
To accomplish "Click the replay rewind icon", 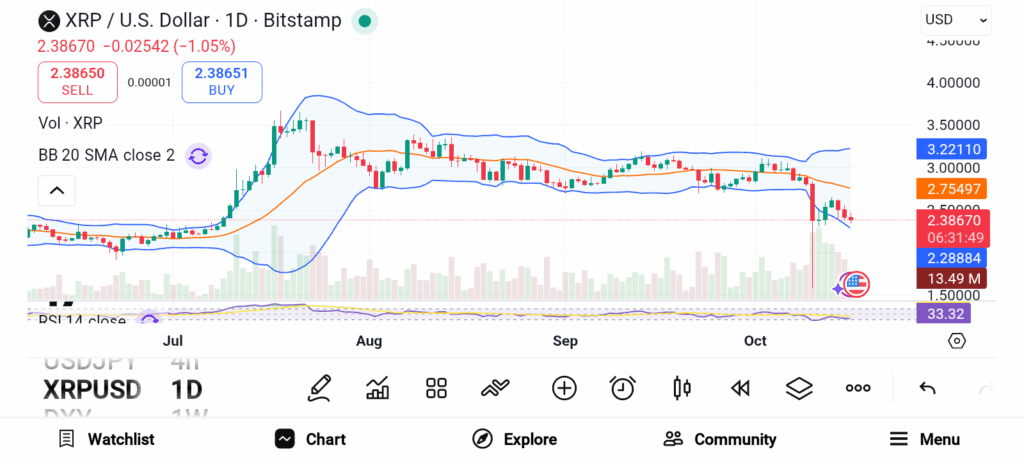I will (x=740, y=388).
